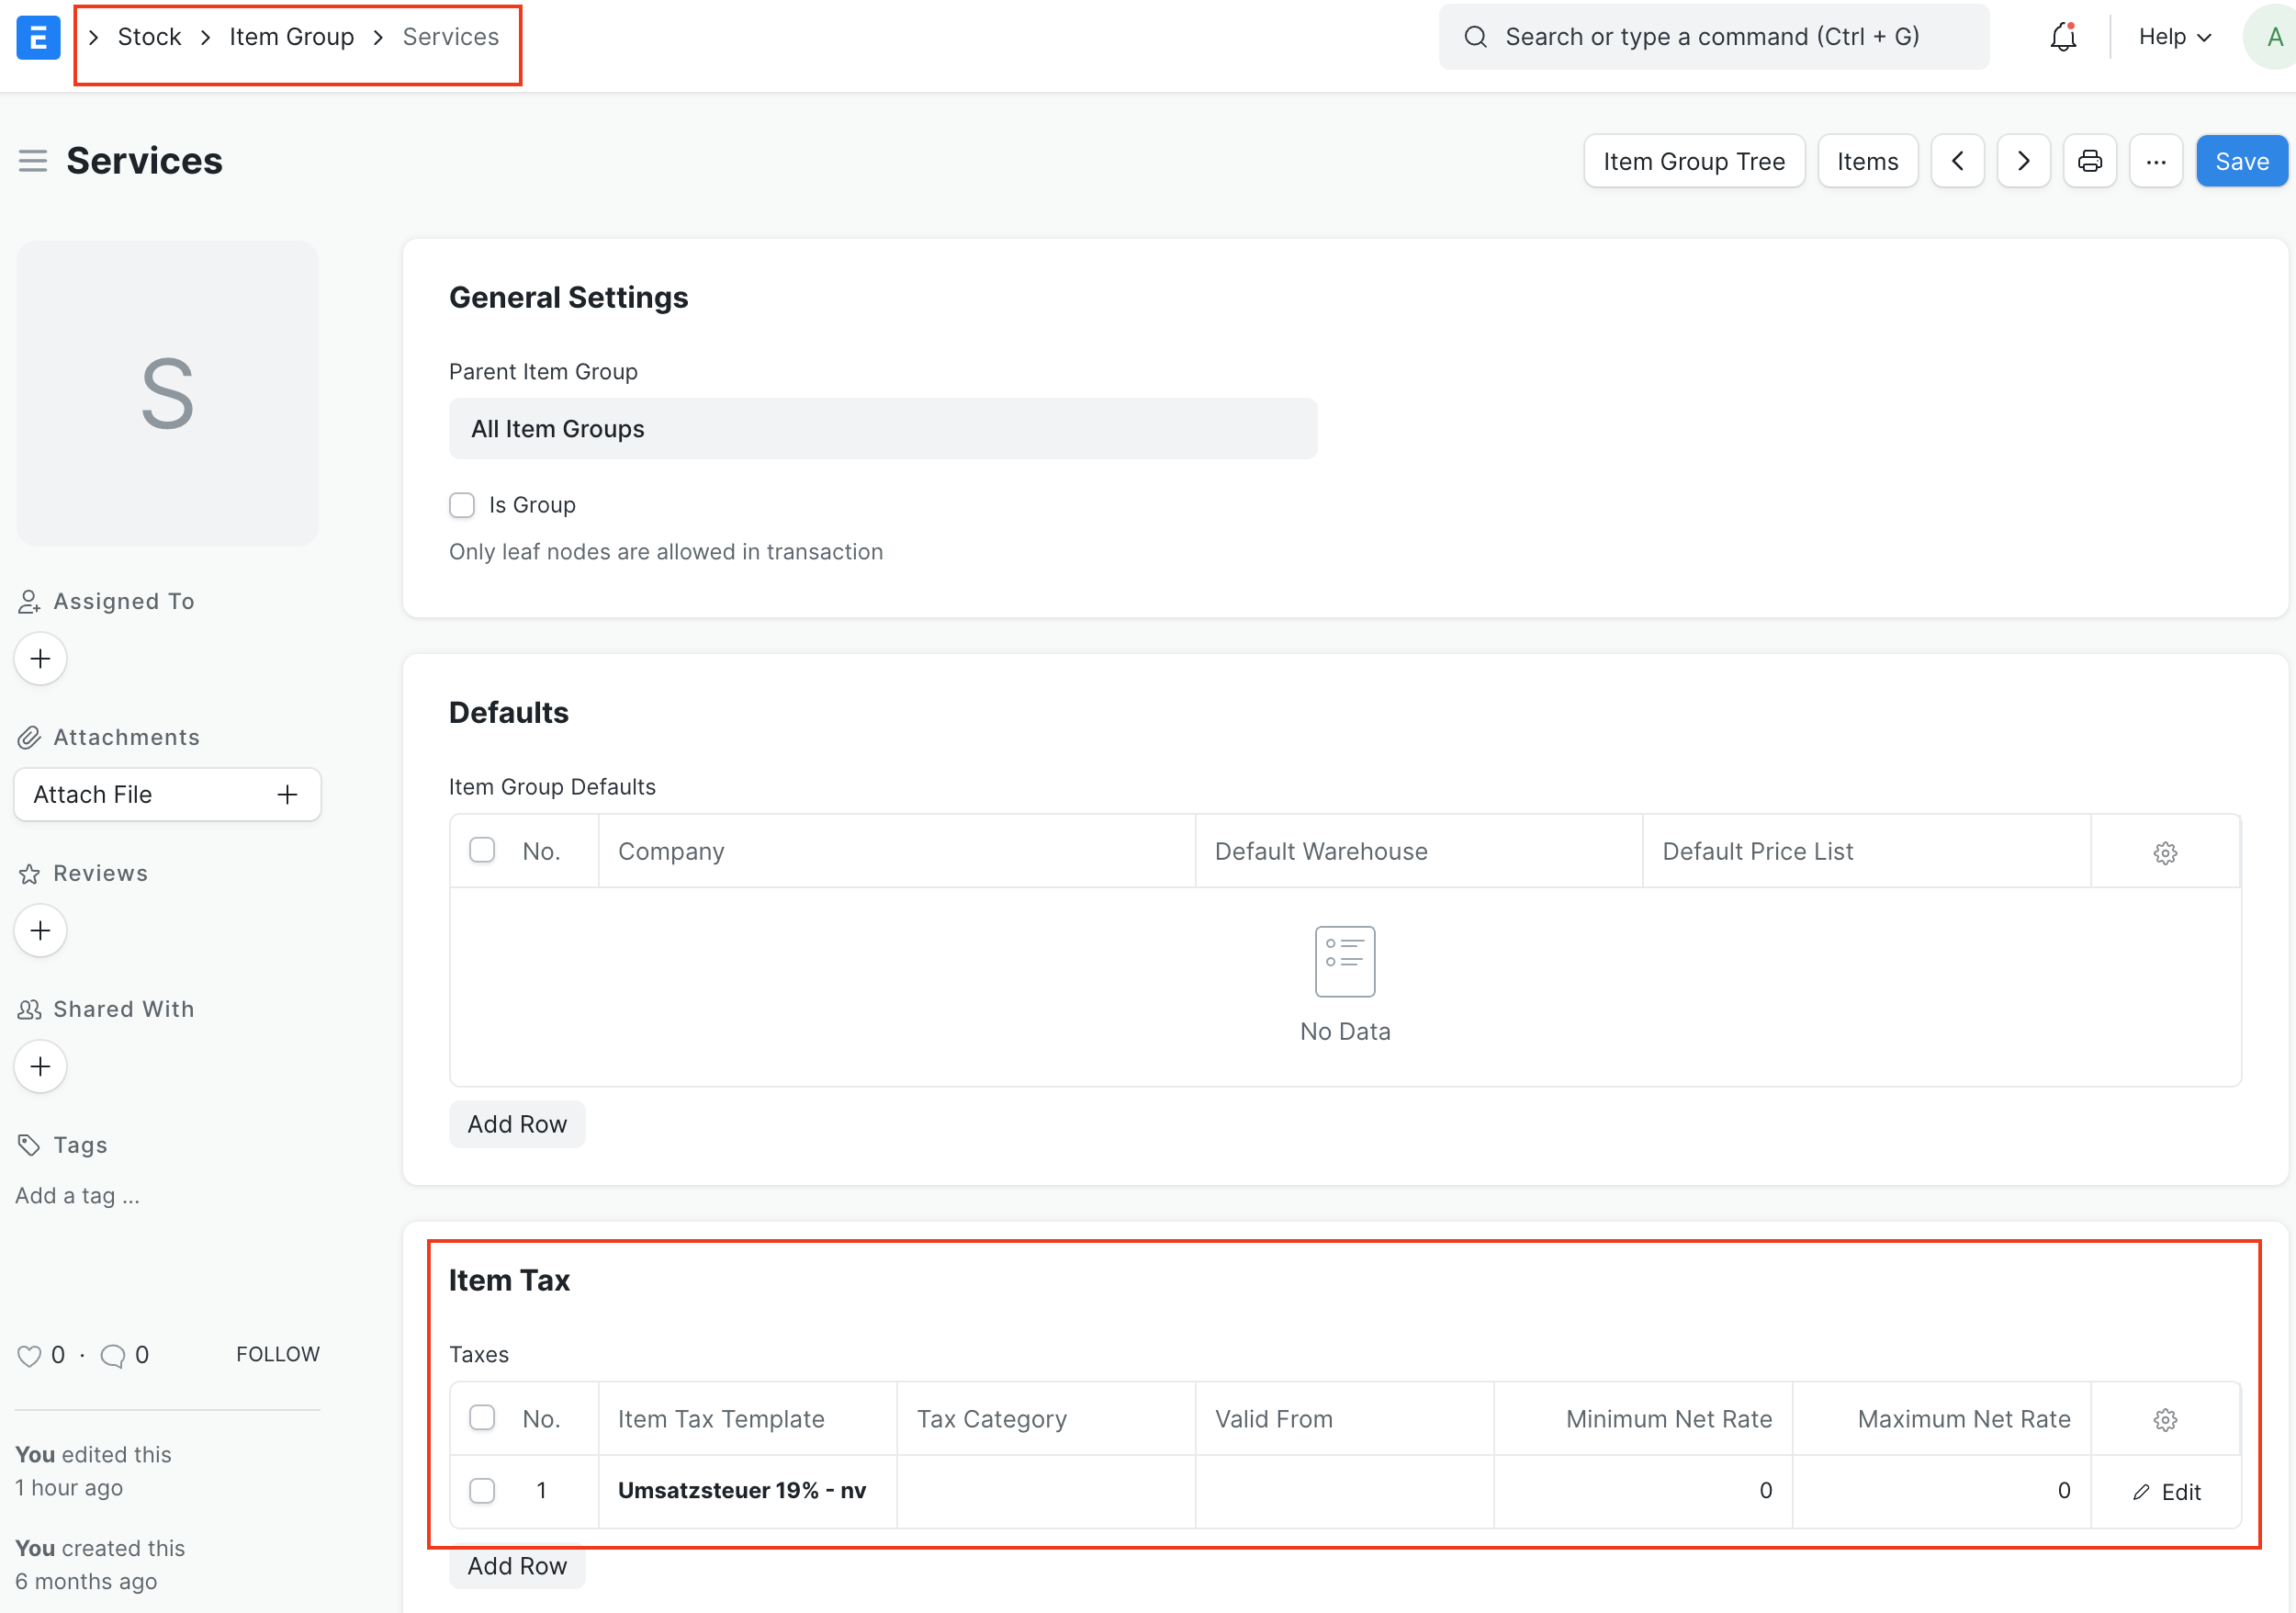Configure Taxes table columns via gear icon

point(2164,1419)
